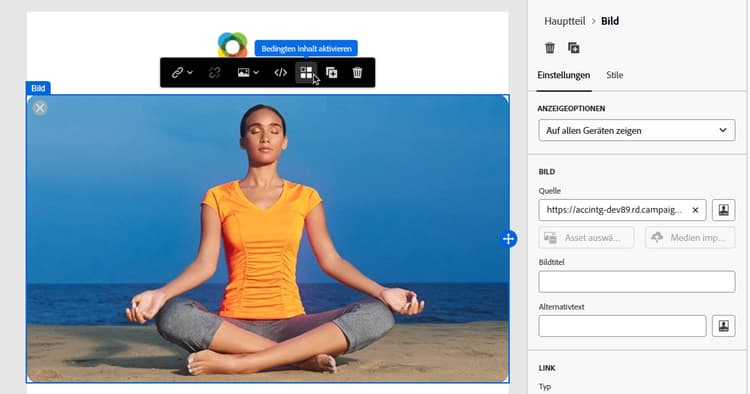The height and width of the screenshot is (394, 750).
Task: Switch to the Stile tab
Action: (615, 75)
